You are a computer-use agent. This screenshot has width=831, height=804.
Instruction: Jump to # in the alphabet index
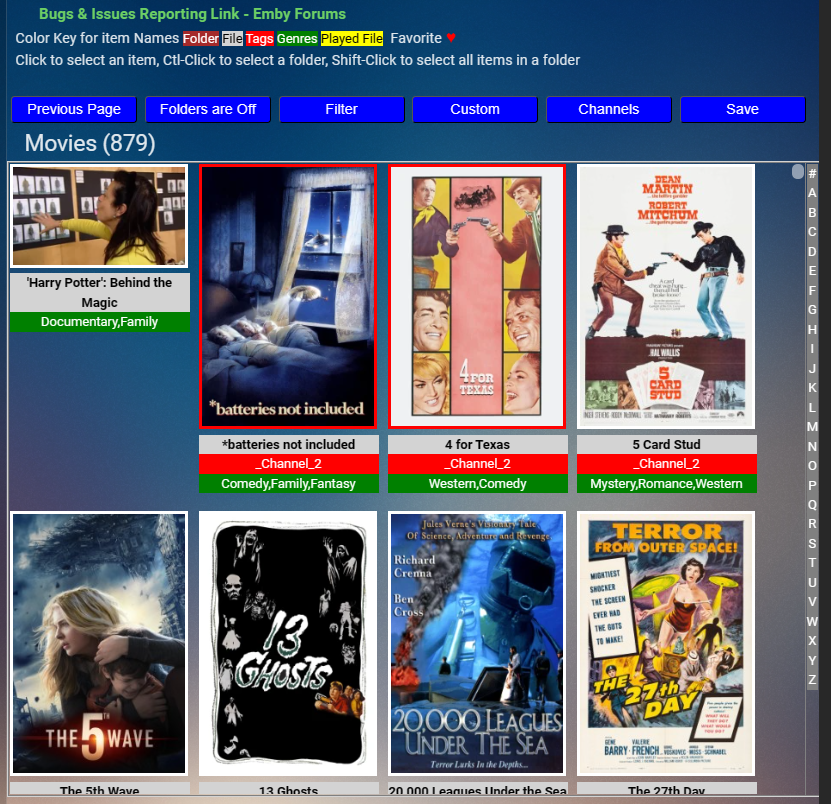pyautogui.click(x=812, y=173)
